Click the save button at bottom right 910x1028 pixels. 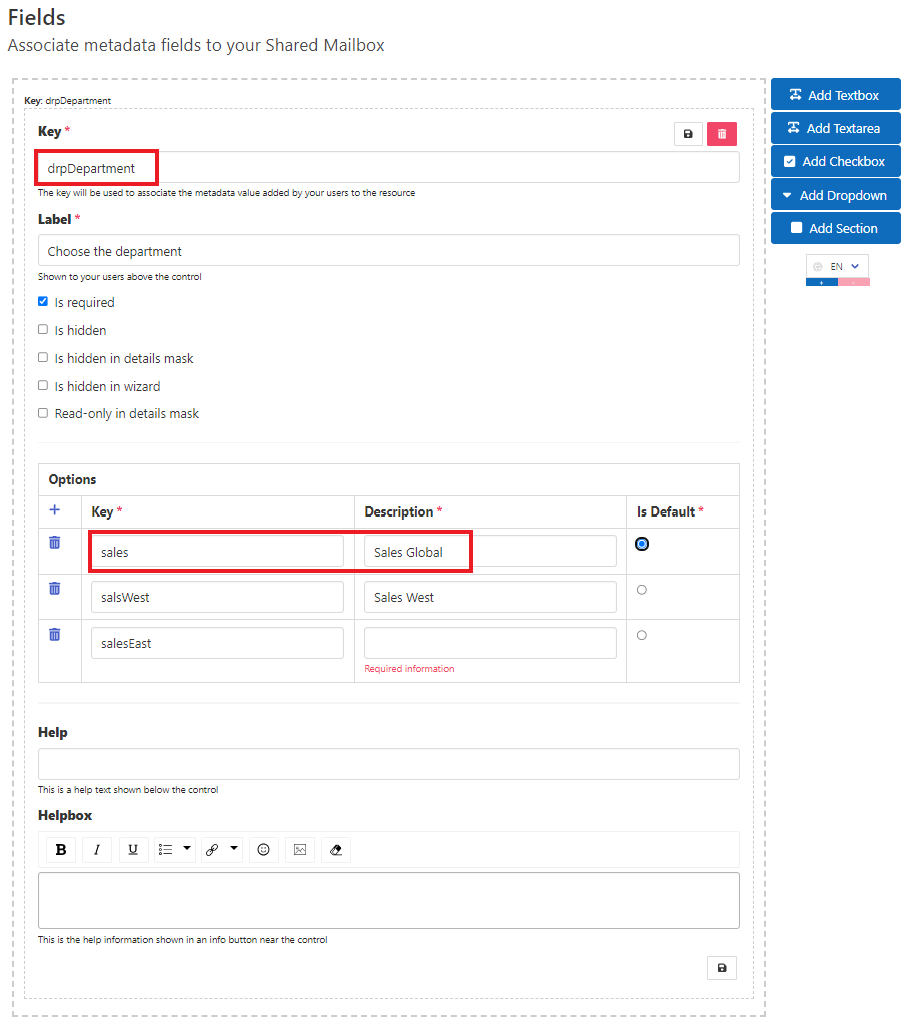coord(721,968)
